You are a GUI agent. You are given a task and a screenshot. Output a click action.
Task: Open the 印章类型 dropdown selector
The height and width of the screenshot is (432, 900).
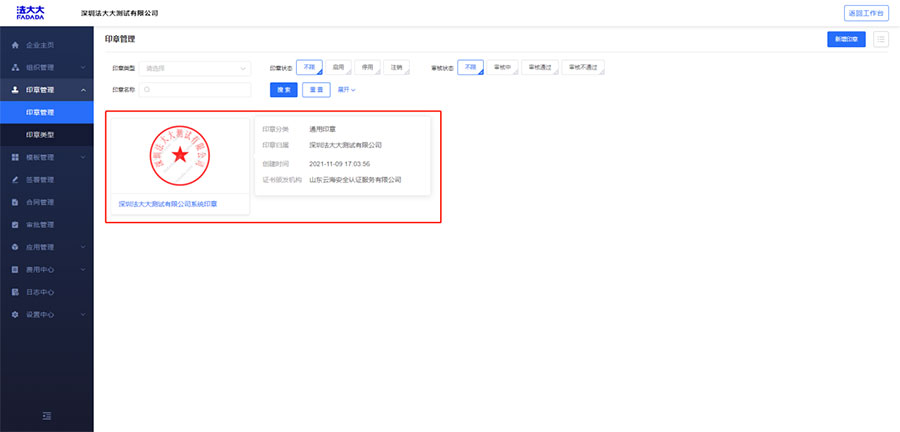[x=195, y=68]
